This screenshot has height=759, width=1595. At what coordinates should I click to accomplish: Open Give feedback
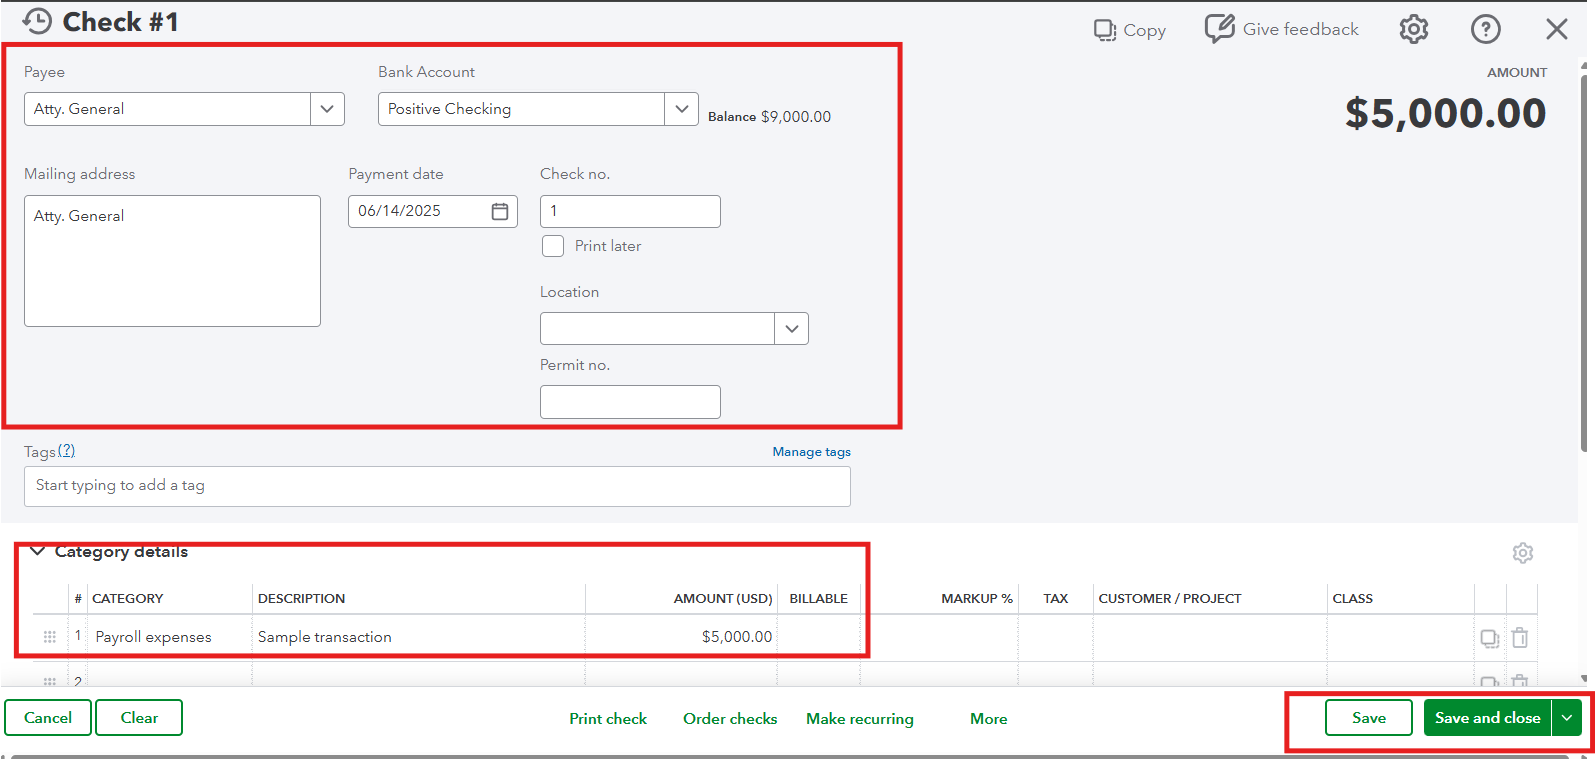[x=1281, y=29]
